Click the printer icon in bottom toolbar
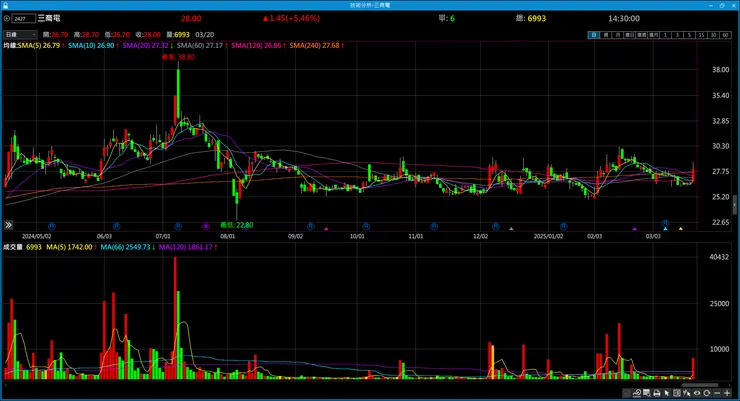 tap(656, 393)
